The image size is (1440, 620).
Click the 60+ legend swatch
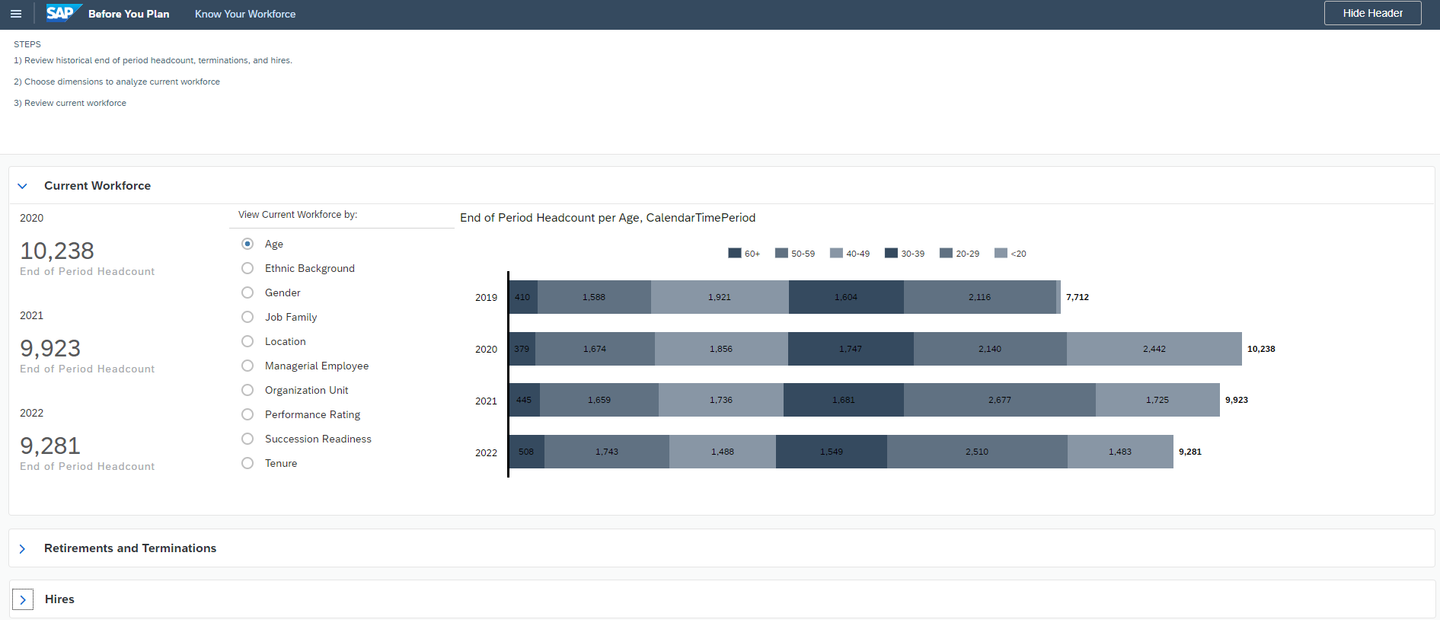click(x=734, y=254)
